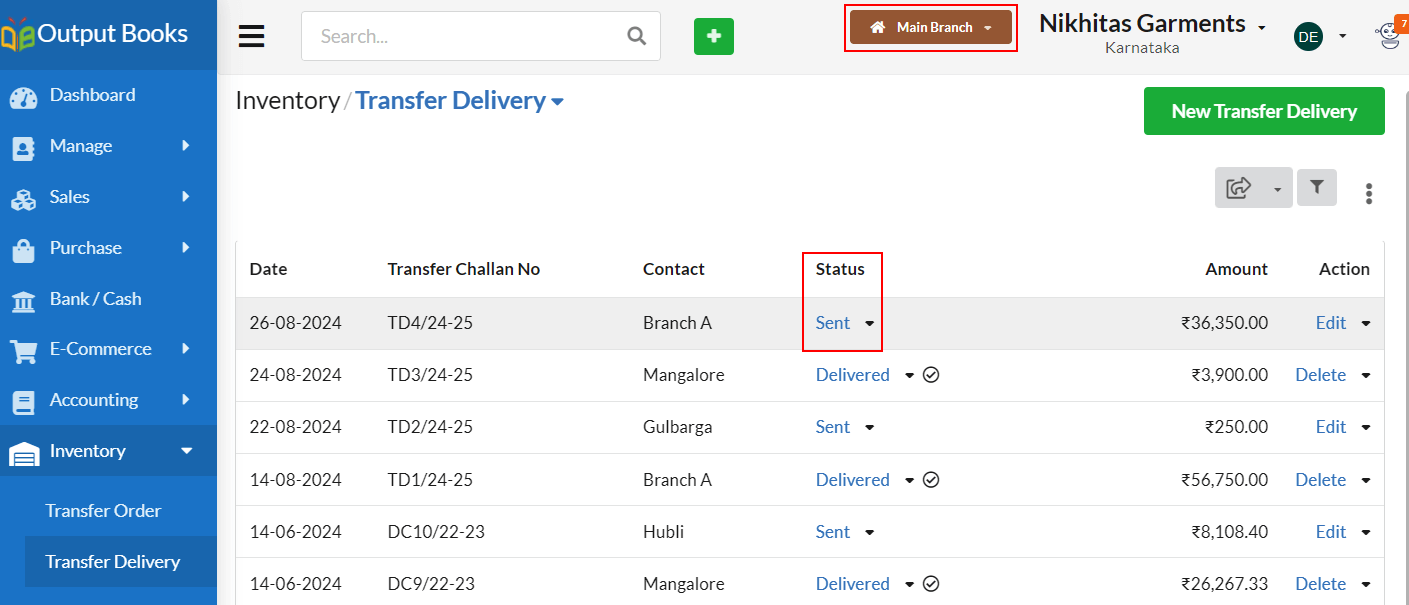Viewport: 1409px width, 605px height.
Task: Expand the Purchase sidebar submenu arrow
Action: click(x=186, y=248)
